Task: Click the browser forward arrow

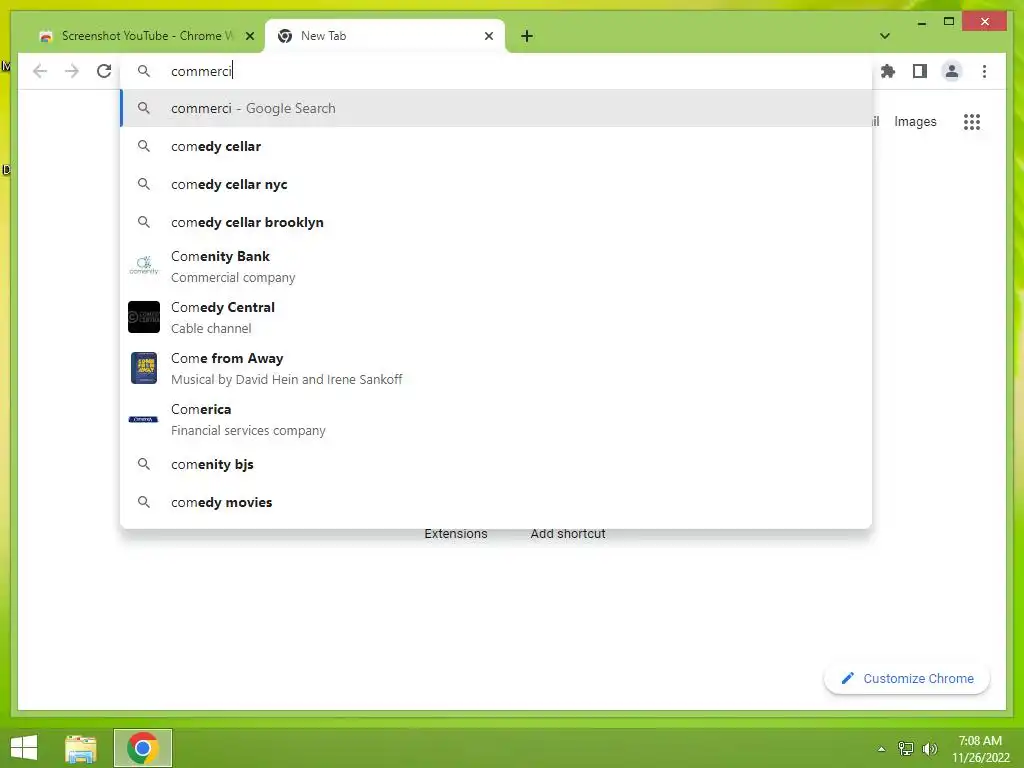Action: pyautogui.click(x=72, y=71)
